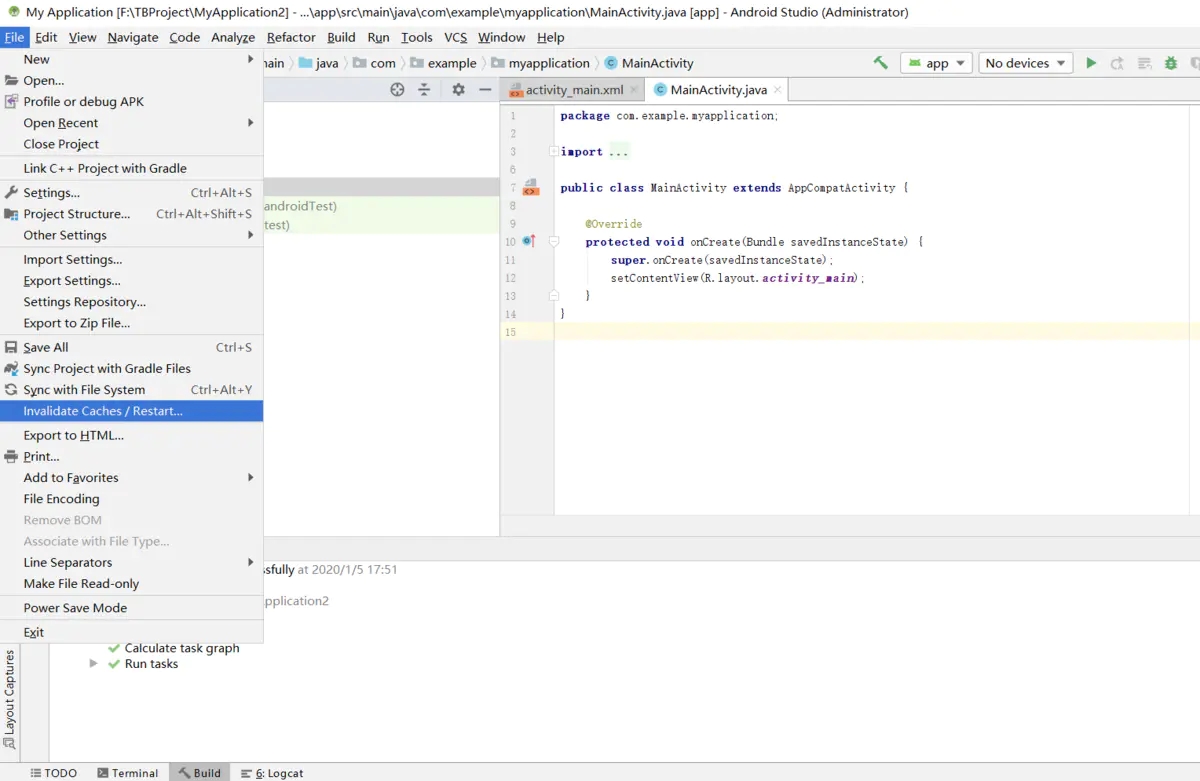Open the VCS menu
Image resolution: width=1200 pixels, height=781 pixels.
(x=455, y=37)
